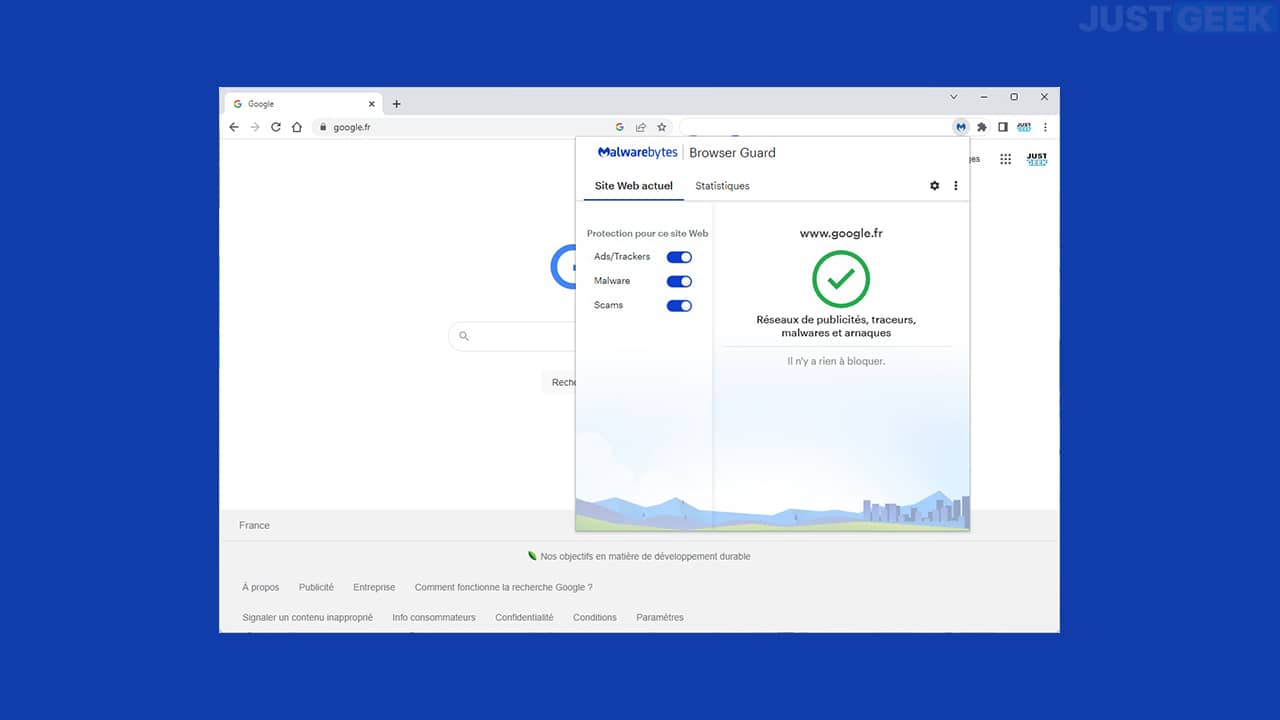This screenshot has height=720, width=1280.
Task: Click the magnifier icon in the Google search box
Action: tap(464, 336)
